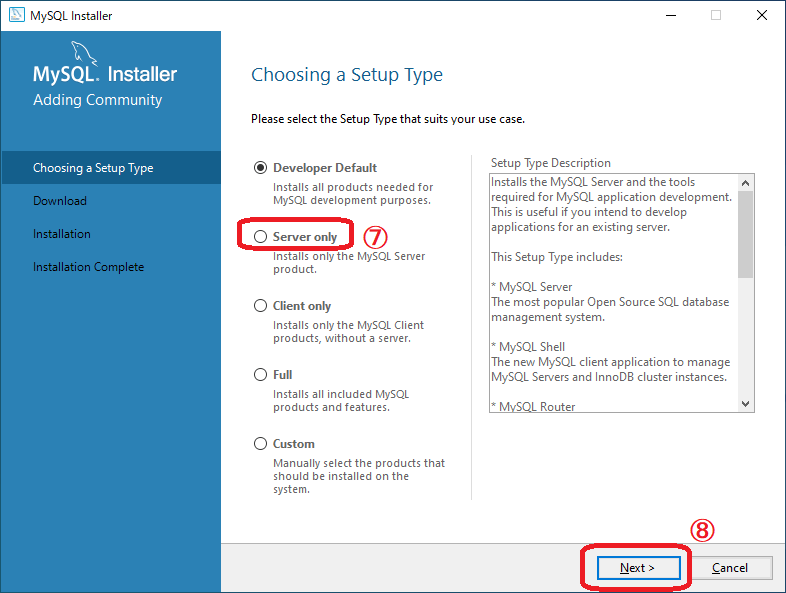The height and width of the screenshot is (593, 786).
Task: Click the Cancel button
Action: tap(729, 568)
